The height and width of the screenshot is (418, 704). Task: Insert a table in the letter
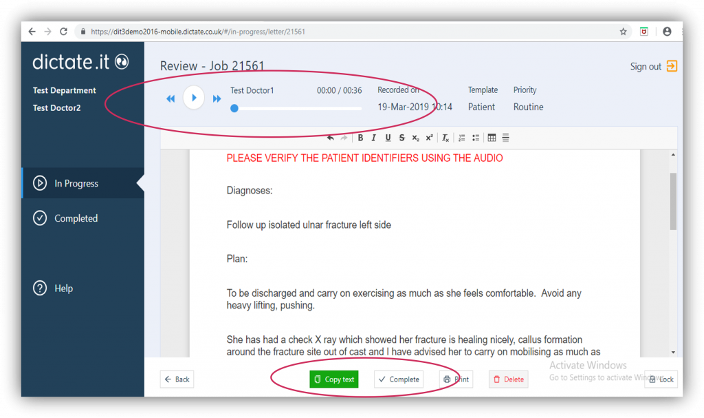coord(492,138)
